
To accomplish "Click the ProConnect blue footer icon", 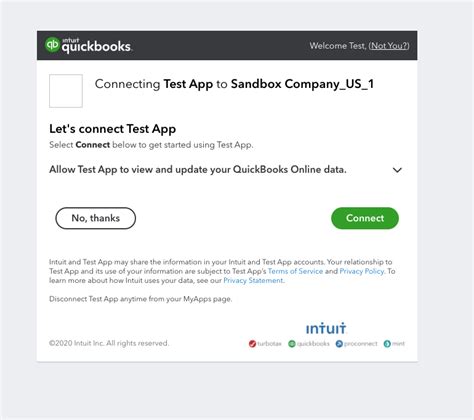I will coord(339,344).
